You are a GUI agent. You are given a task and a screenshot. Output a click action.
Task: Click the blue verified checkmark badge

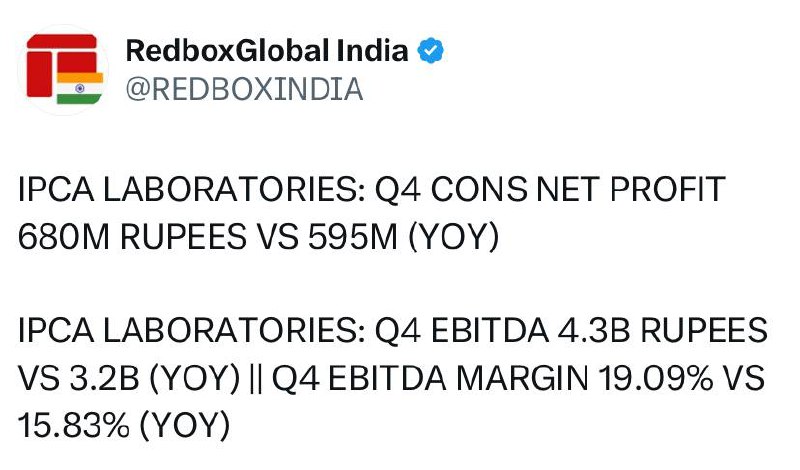[x=431, y=51]
